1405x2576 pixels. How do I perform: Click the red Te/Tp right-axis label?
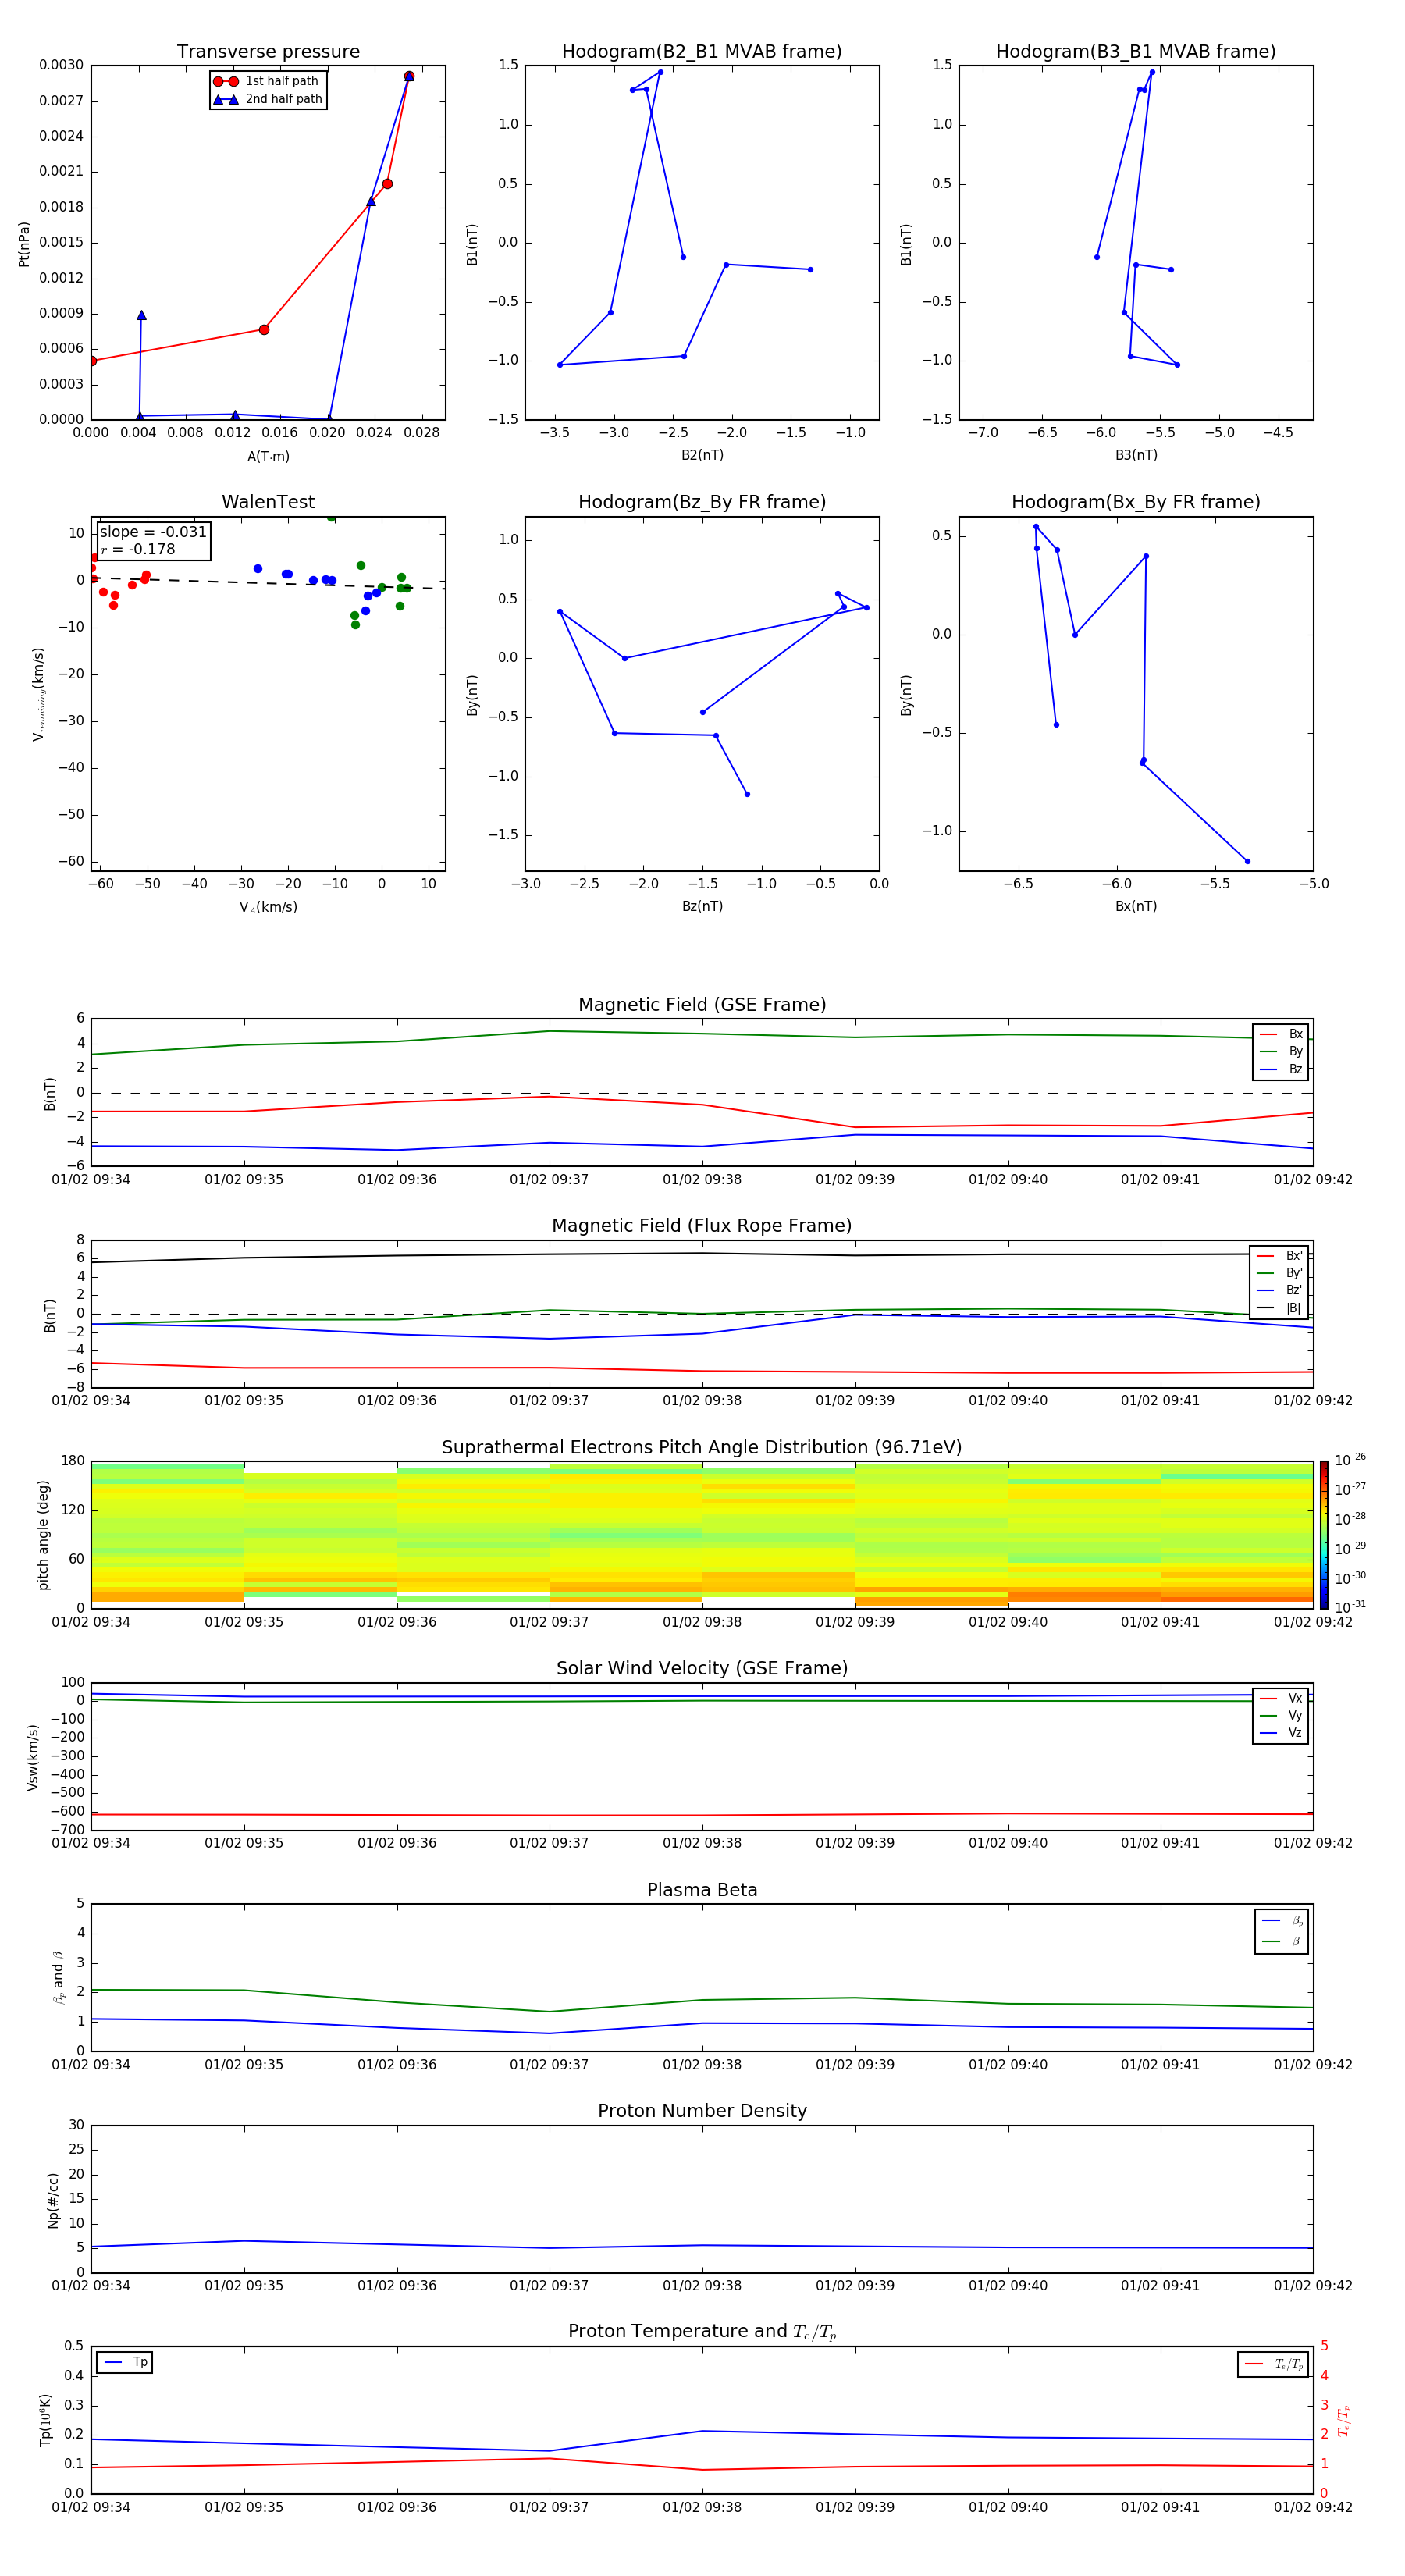click(x=1343, y=2420)
